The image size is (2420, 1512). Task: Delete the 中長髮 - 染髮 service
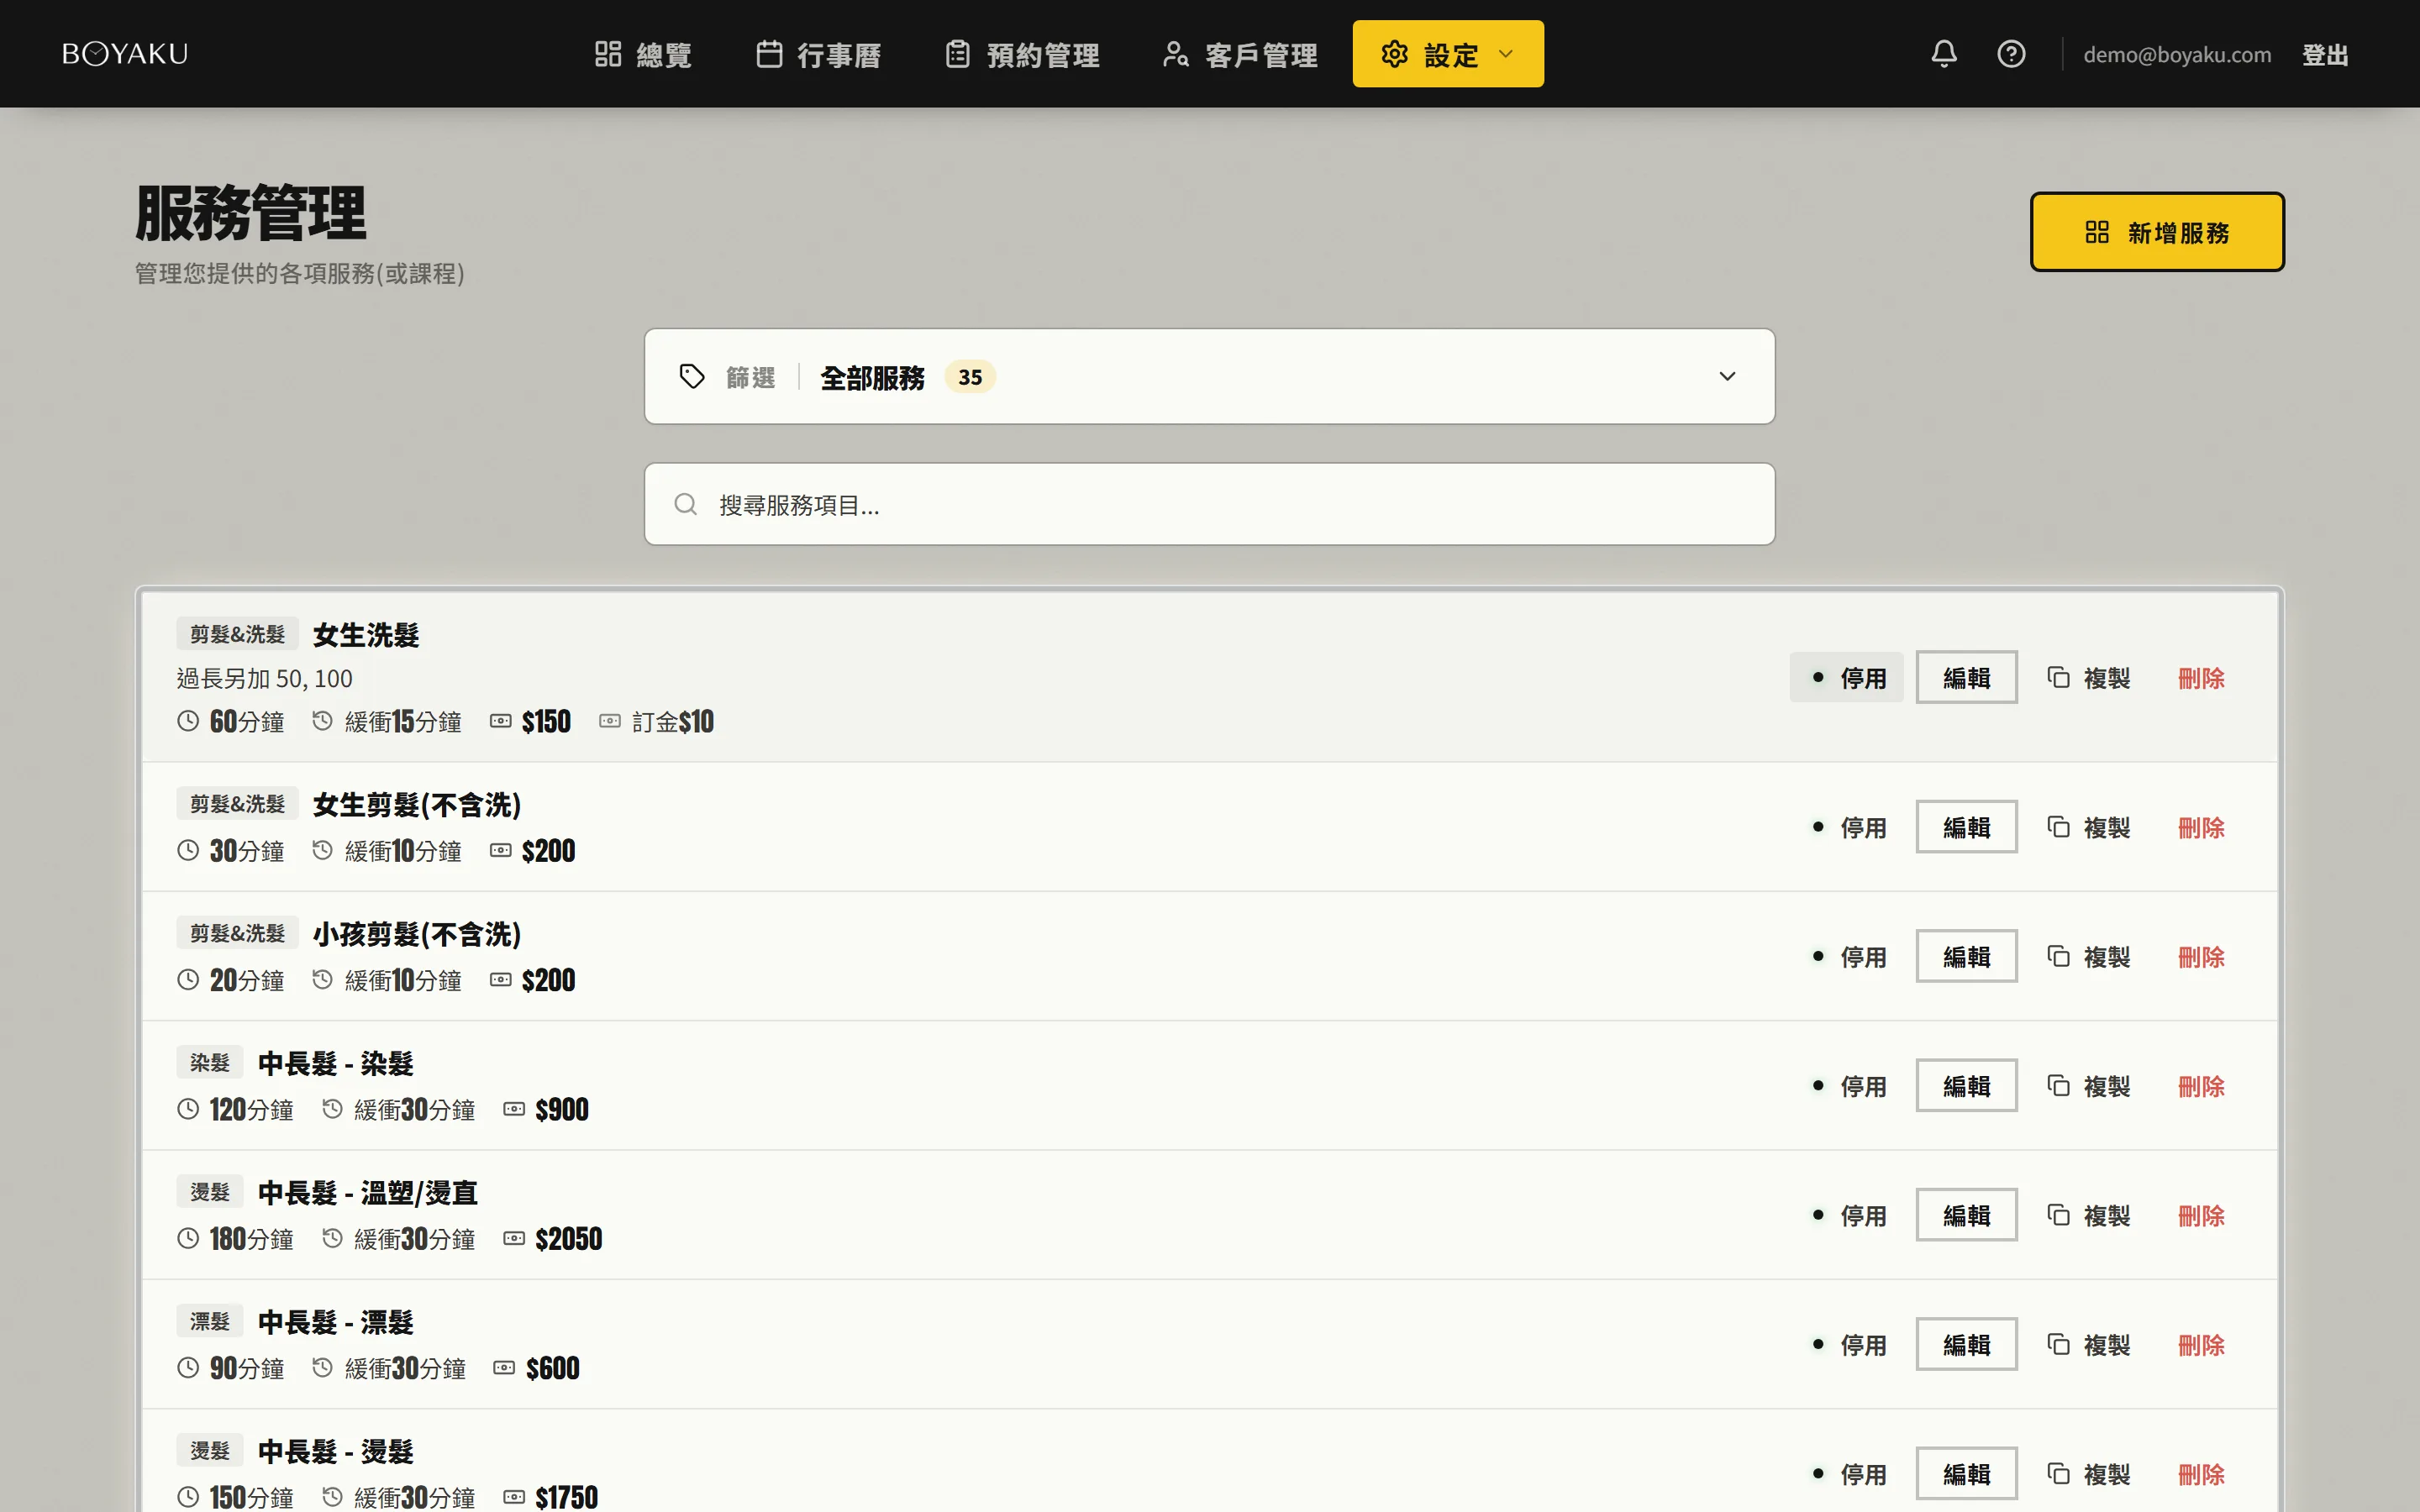2201,1085
